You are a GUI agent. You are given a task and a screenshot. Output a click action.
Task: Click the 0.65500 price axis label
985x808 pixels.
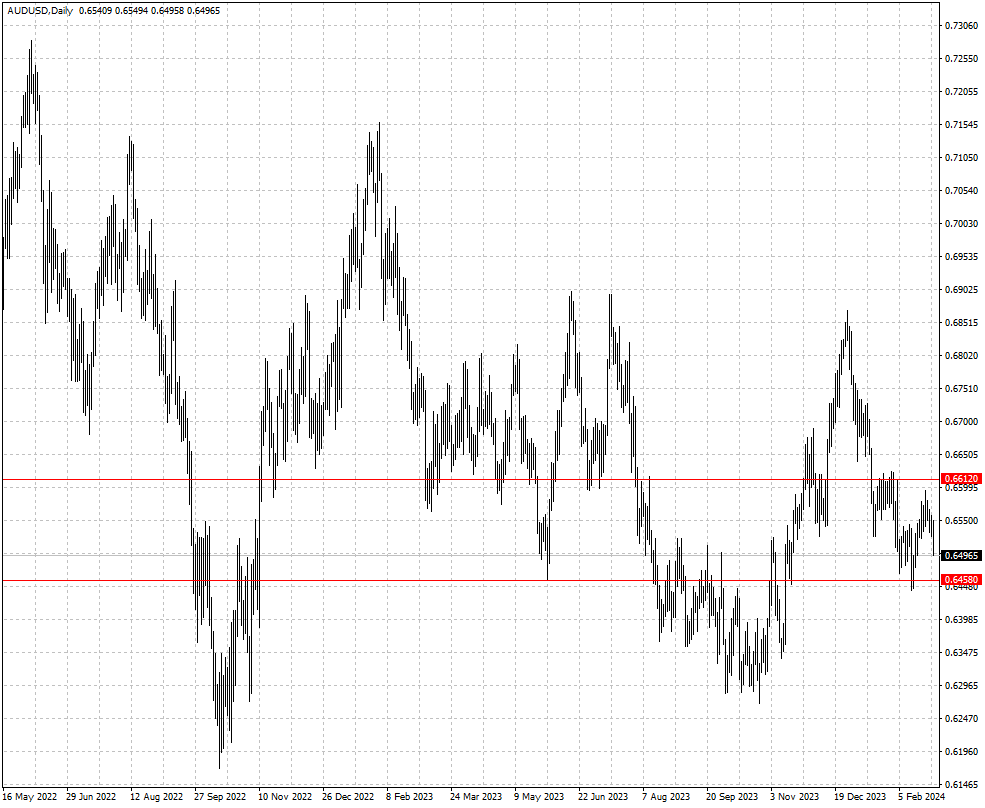(x=962, y=520)
